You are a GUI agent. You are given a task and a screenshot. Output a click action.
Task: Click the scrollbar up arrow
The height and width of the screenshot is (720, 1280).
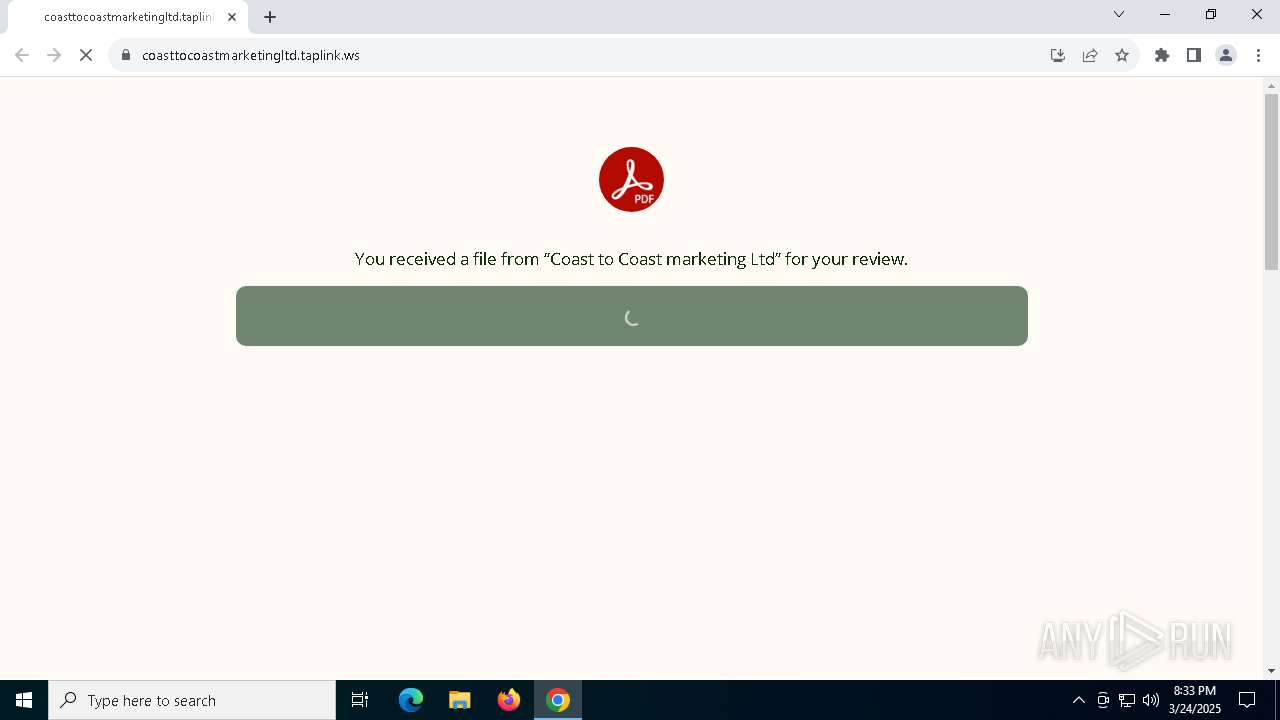pos(1271,85)
